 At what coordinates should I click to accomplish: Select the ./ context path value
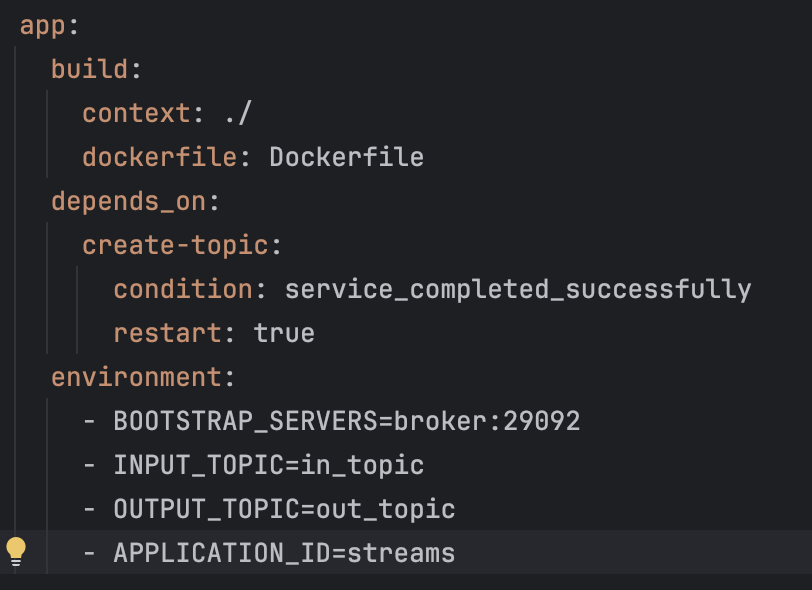tap(239, 112)
